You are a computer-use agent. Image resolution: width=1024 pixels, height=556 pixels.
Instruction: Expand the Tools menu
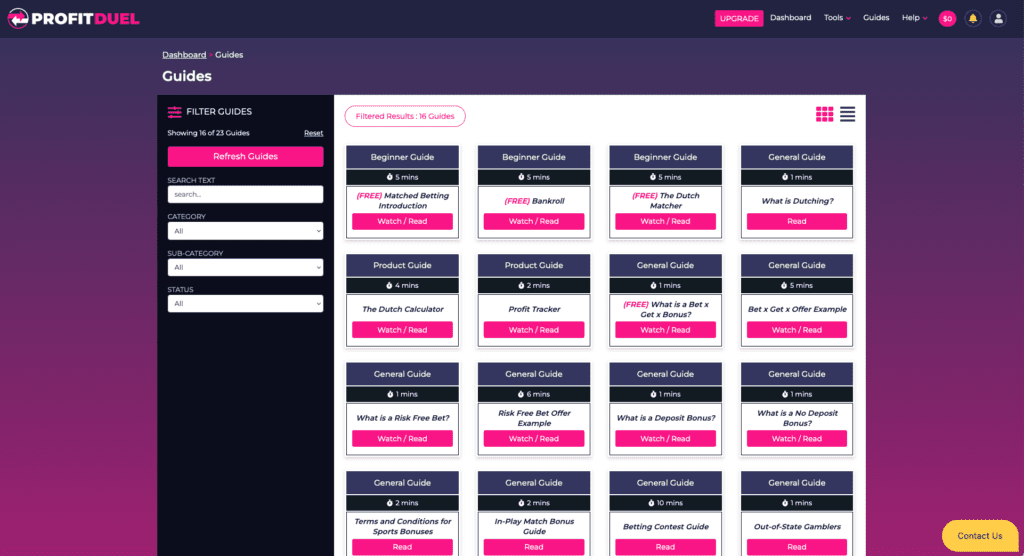click(x=837, y=18)
